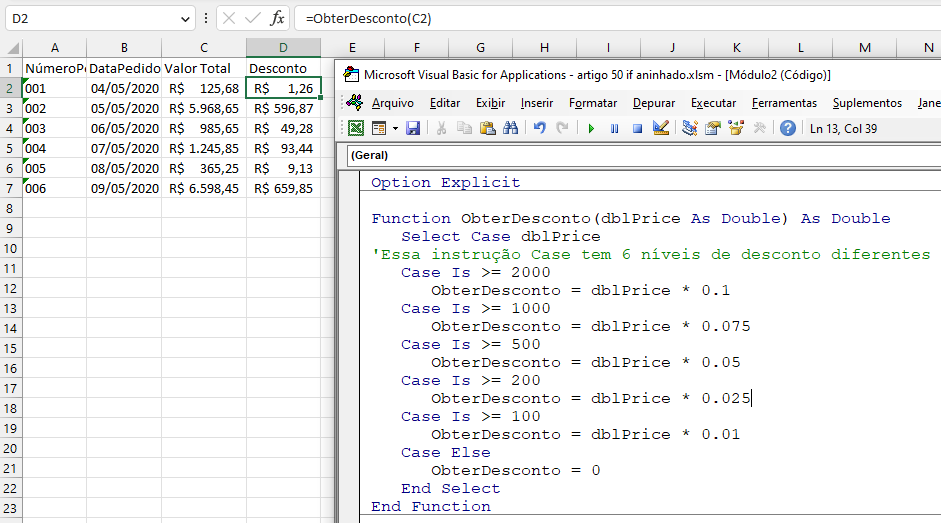Open the Formatar menu
The height and width of the screenshot is (523, 941).
(593, 103)
